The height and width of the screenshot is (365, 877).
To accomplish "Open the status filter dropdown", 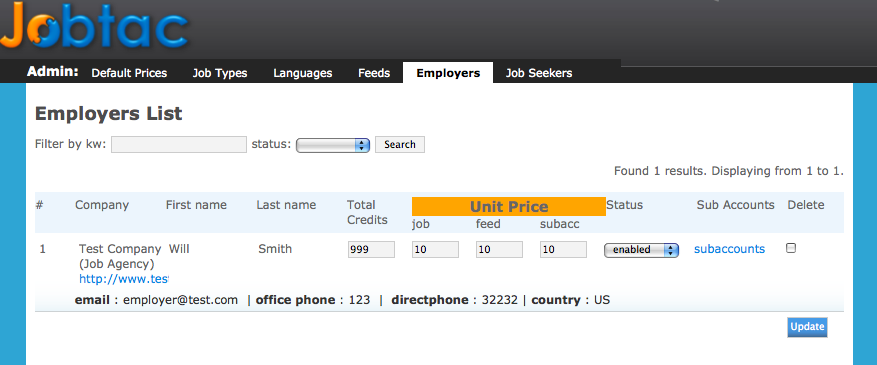I will tap(333, 145).
